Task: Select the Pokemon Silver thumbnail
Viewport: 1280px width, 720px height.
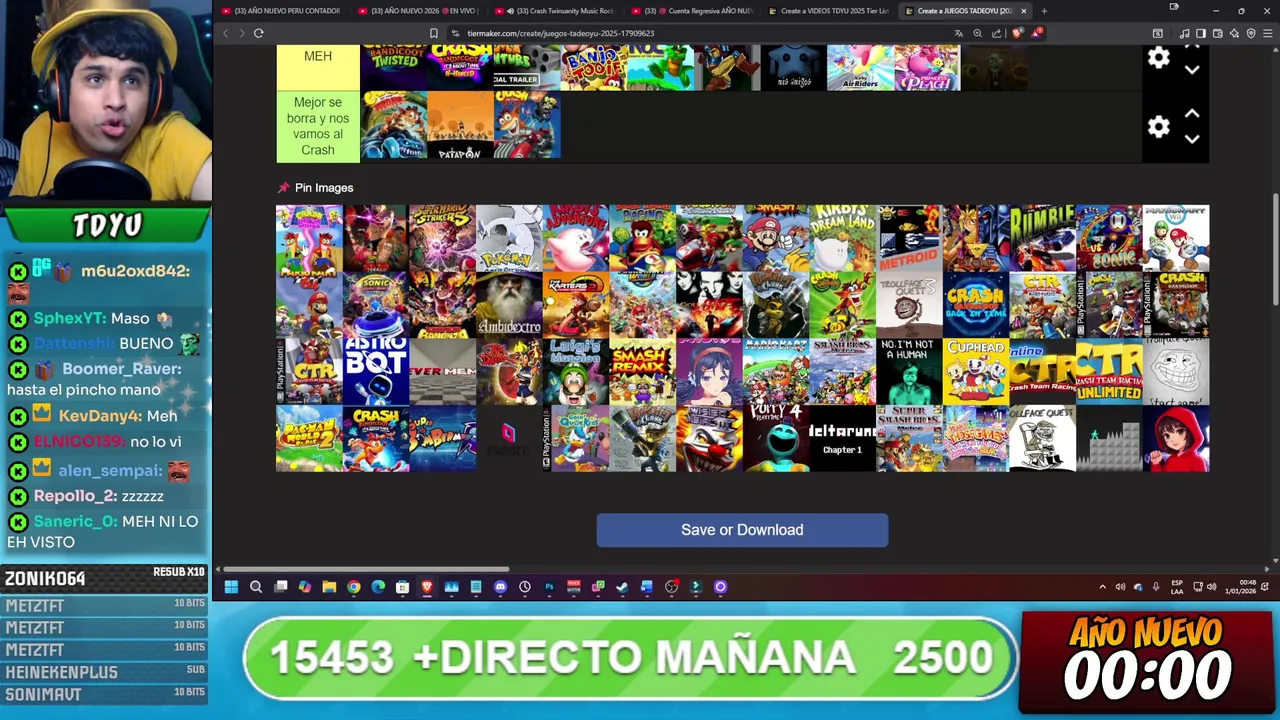Action: 509,238
